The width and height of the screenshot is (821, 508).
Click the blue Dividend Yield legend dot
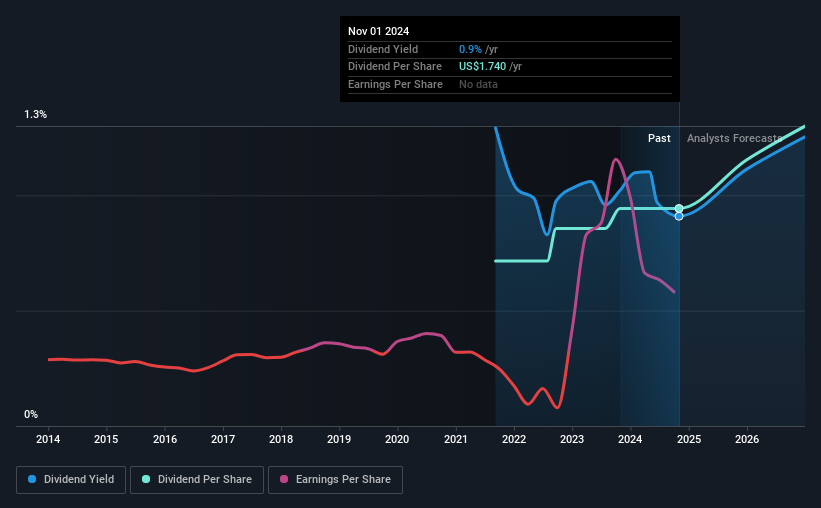[32, 479]
